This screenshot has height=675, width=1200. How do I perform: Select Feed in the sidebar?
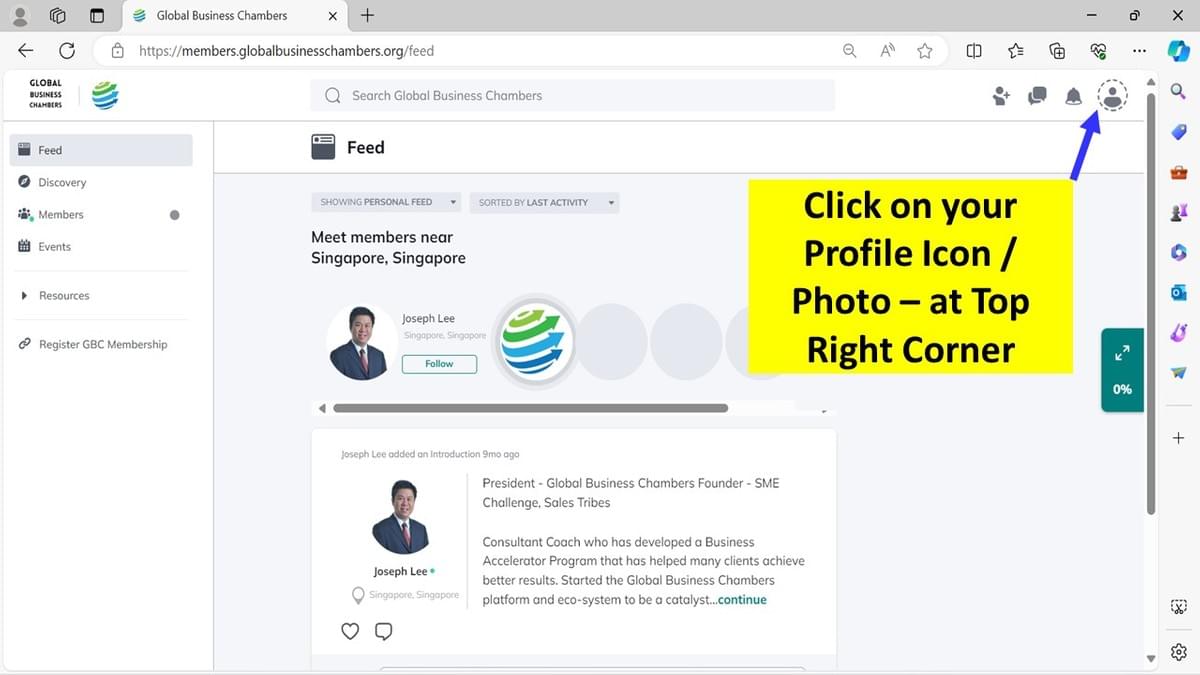pyautogui.click(x=101, y=150)
